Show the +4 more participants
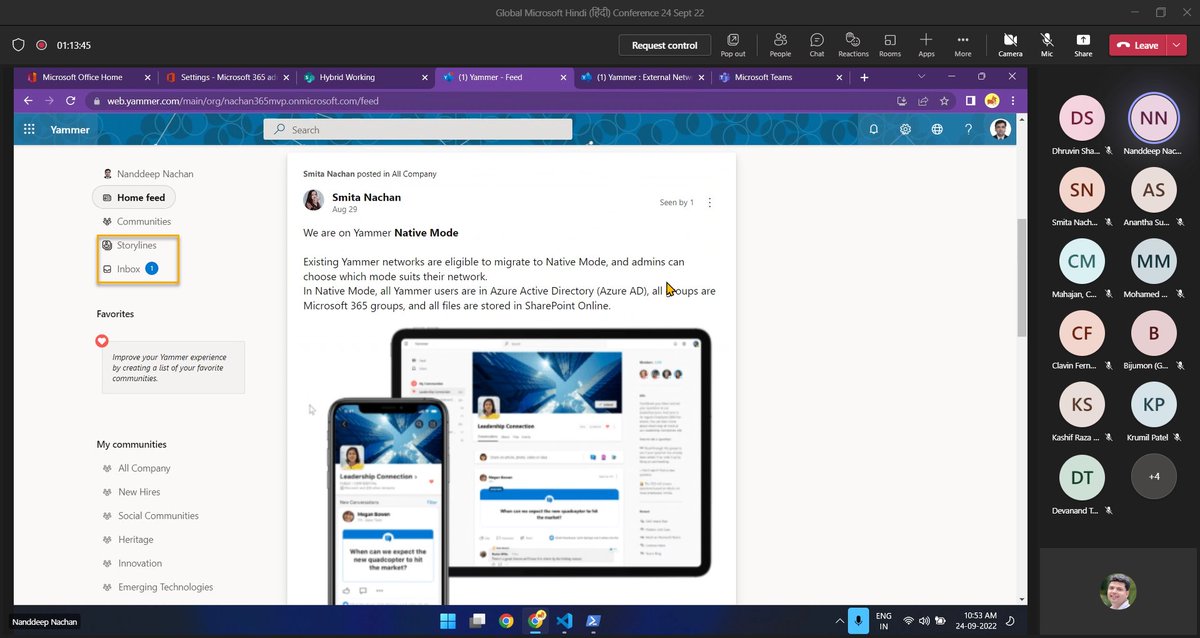The height and width of the screenshot is (638, 1200). 1153,477
